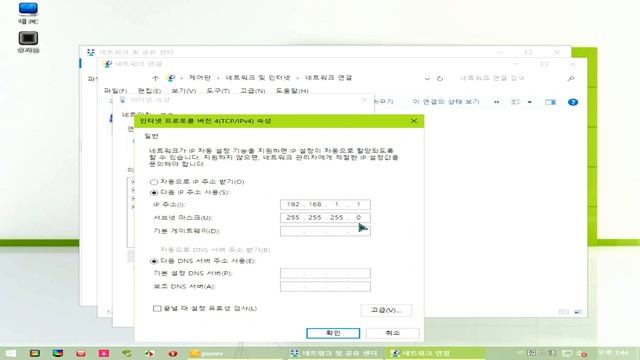
Task: Click the 네트워크 연결 window title icon
Action: coord(108,64)
